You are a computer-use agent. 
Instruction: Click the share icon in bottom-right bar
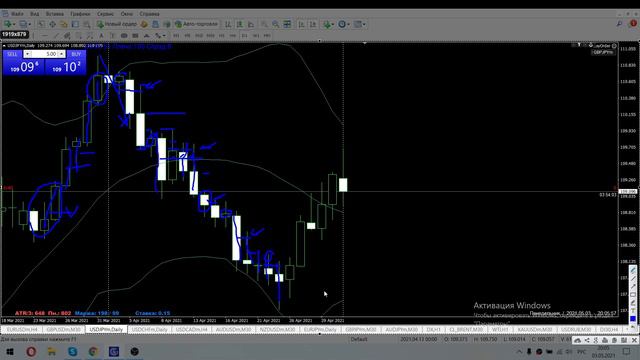tap(587, 340)
